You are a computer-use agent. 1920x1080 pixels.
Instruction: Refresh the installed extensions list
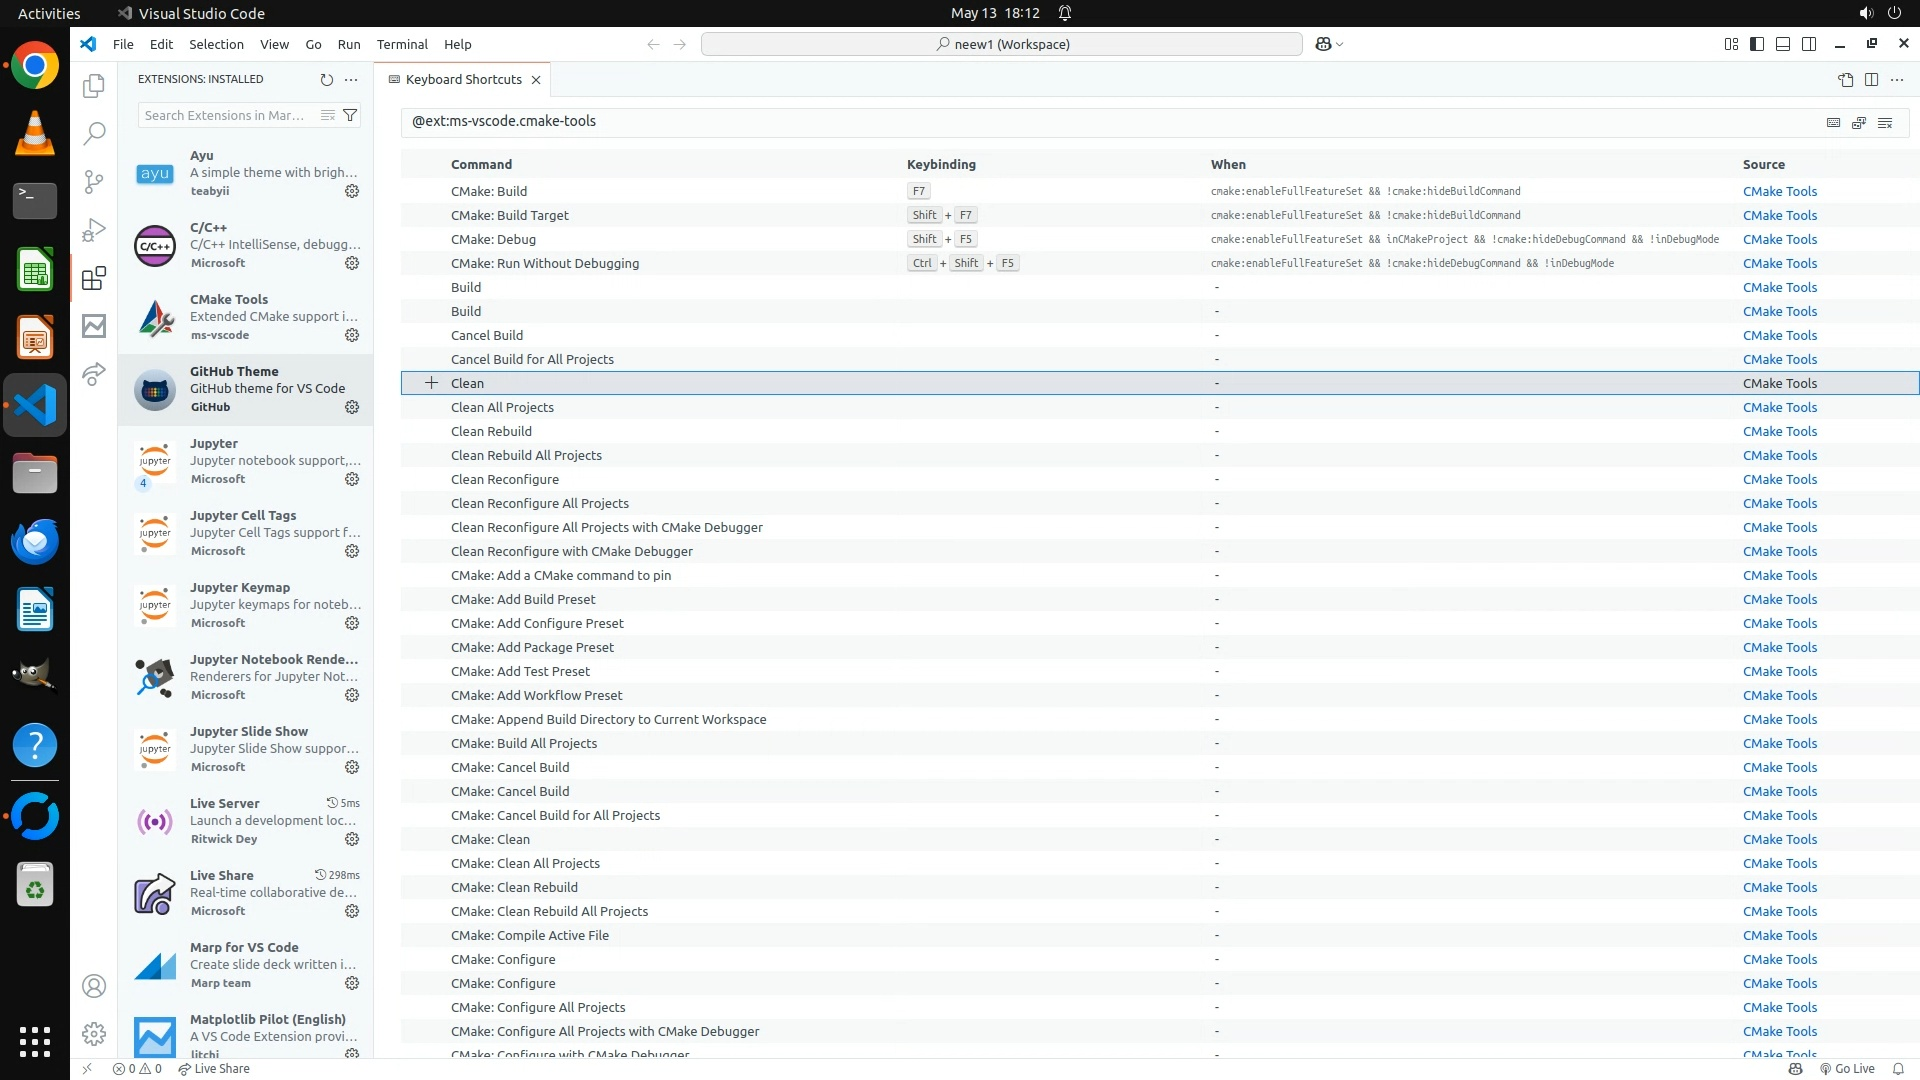click(326, 79)
